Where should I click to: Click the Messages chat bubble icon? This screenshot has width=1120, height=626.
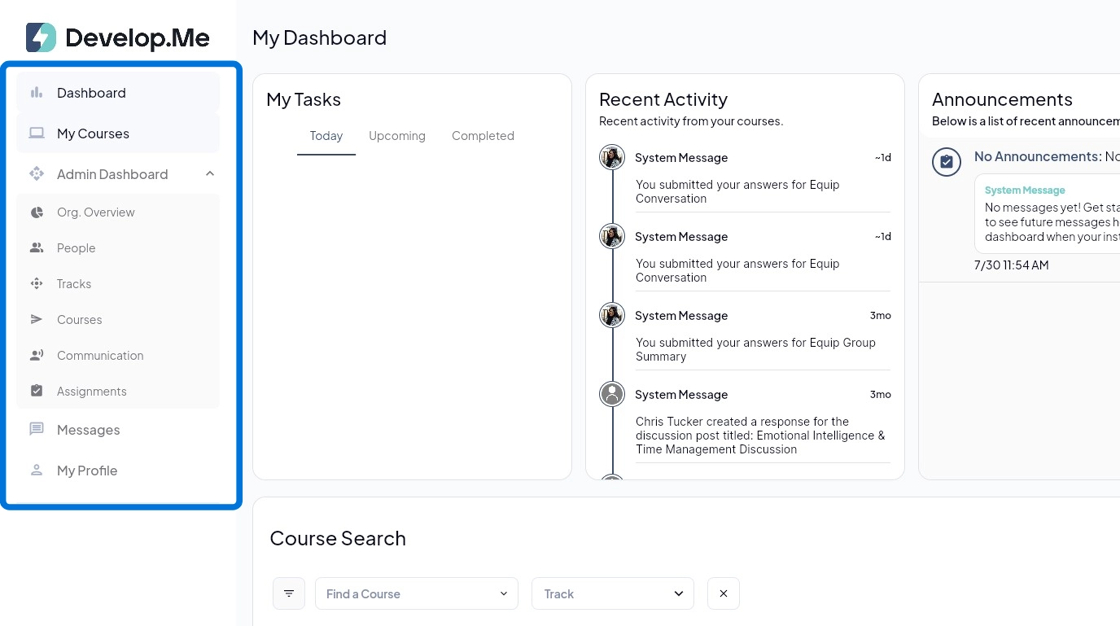pyautogui.click(x=37, y=430)
